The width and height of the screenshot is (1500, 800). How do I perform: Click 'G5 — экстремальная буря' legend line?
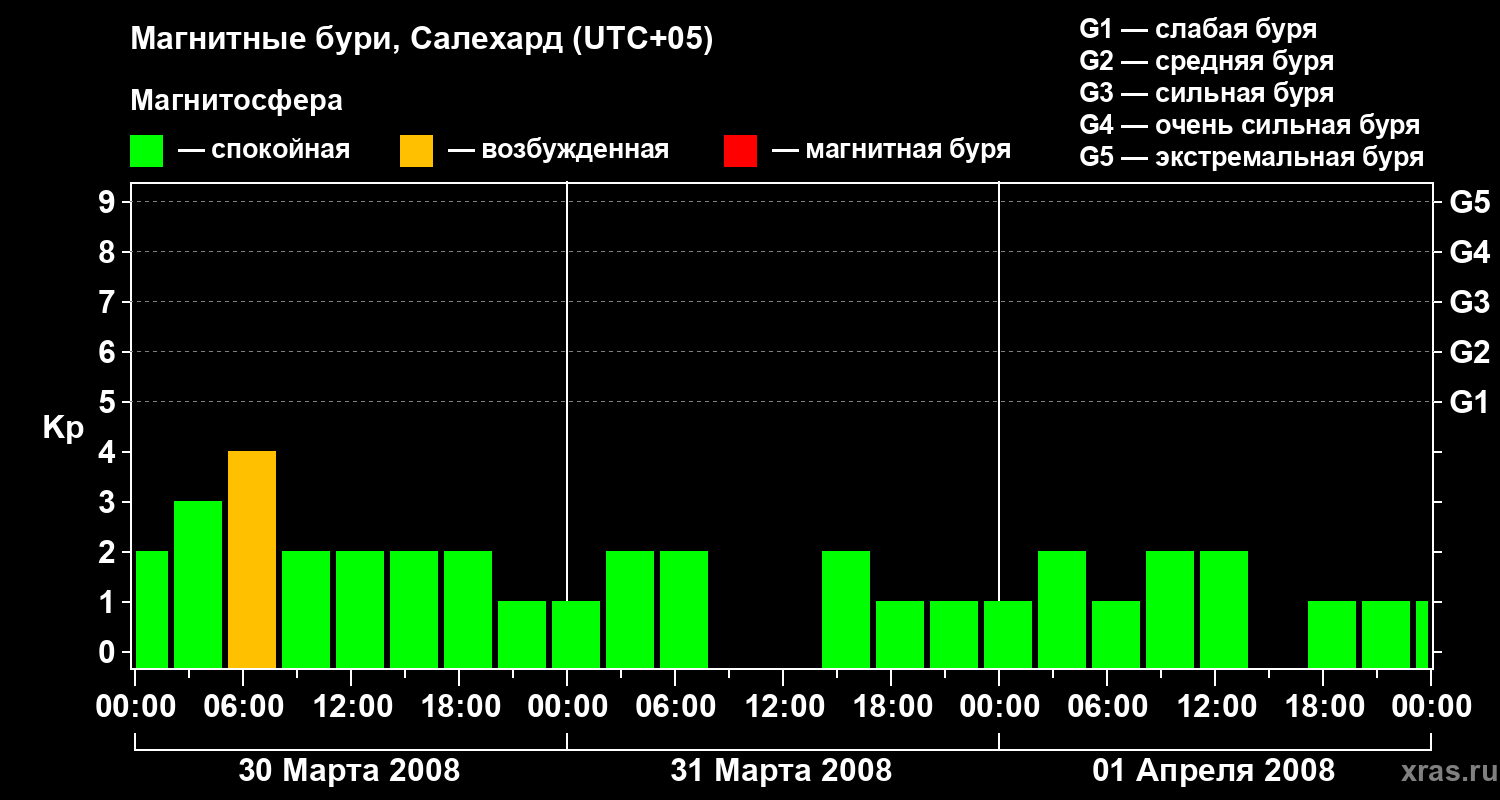(x=1252, y=158)
